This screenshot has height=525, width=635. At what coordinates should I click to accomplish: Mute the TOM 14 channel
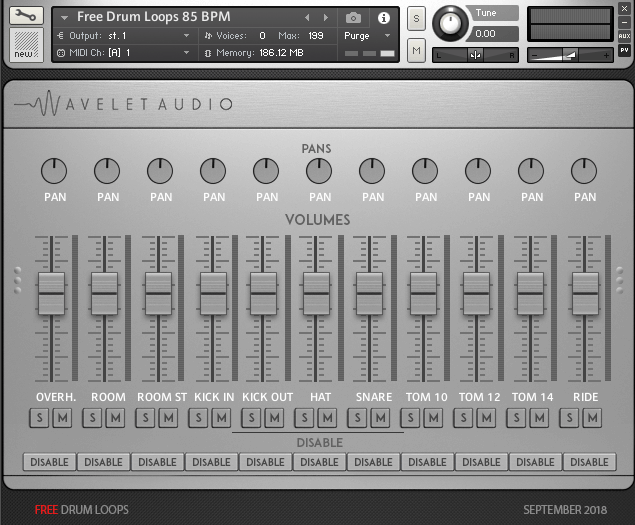pos(540,418)
